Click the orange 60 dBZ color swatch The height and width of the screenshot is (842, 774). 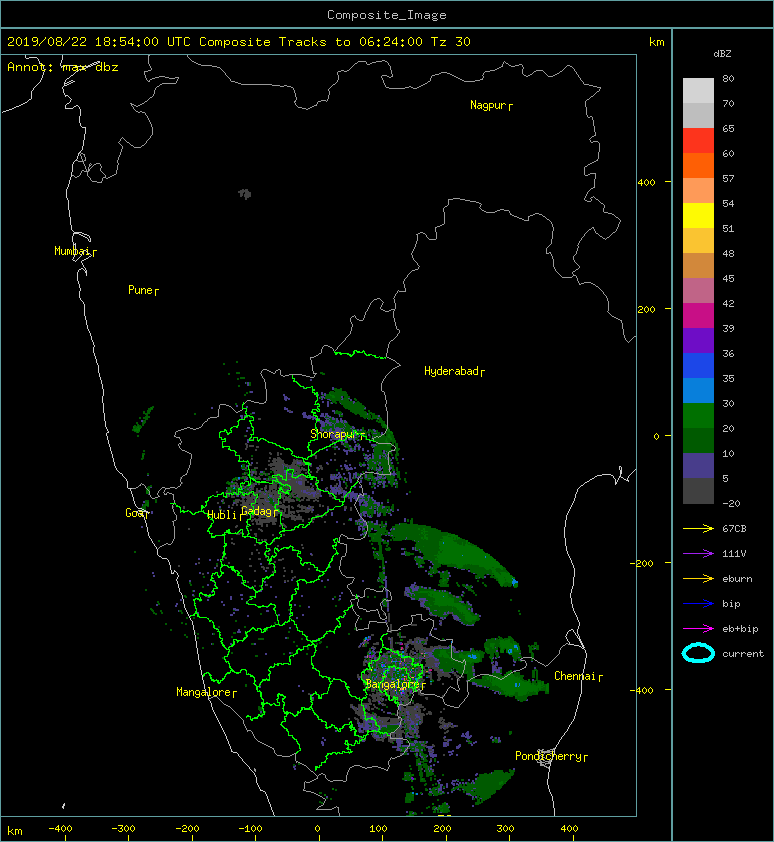click(698, 166)
